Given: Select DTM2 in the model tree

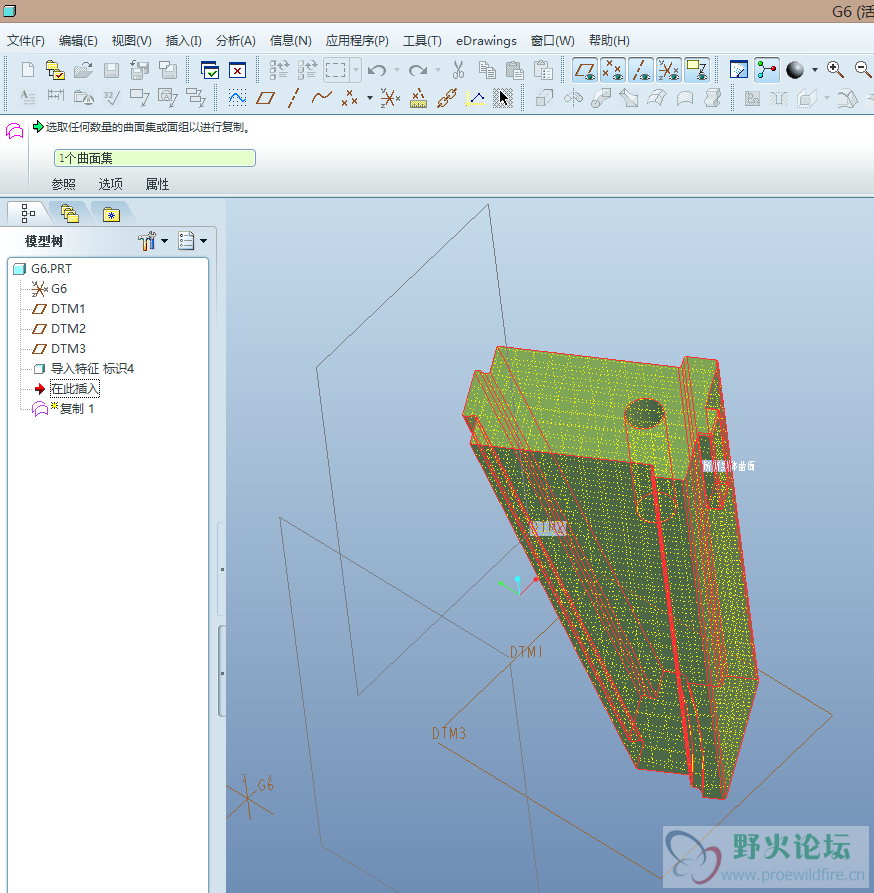Looking at the screenshot, I should [68, 329].
